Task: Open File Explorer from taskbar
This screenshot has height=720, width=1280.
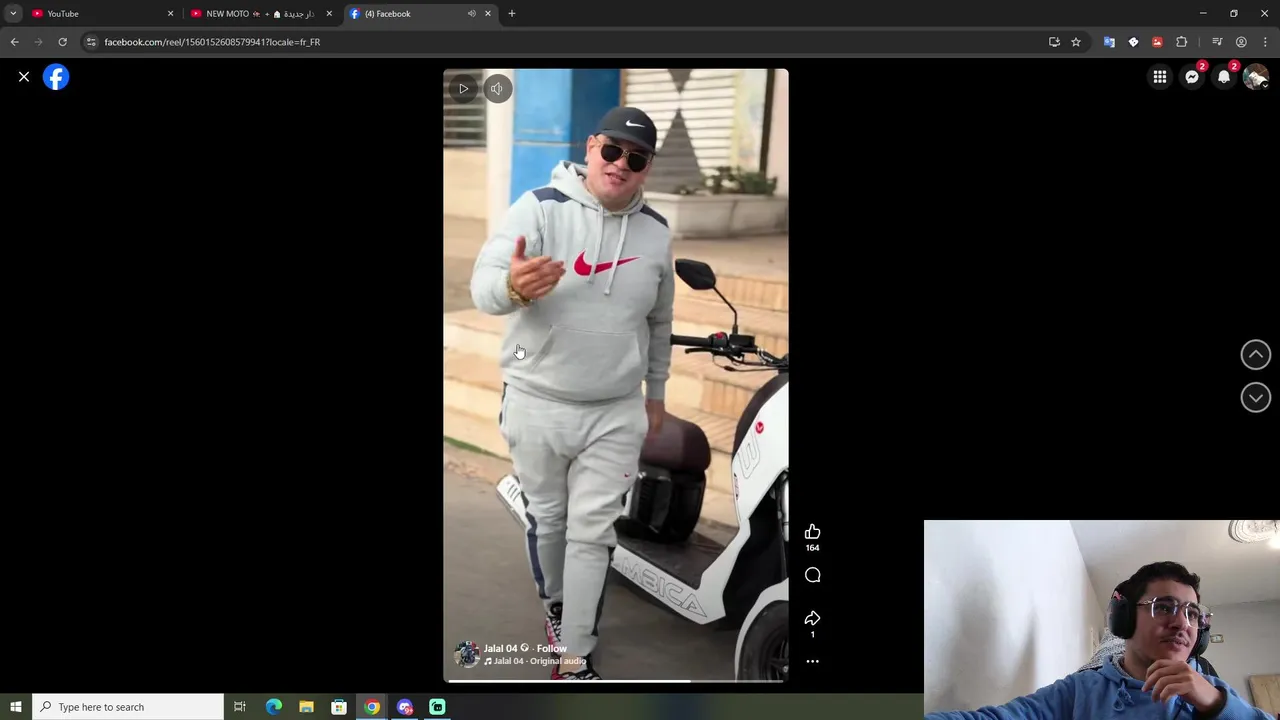Action: coord(306,707)
